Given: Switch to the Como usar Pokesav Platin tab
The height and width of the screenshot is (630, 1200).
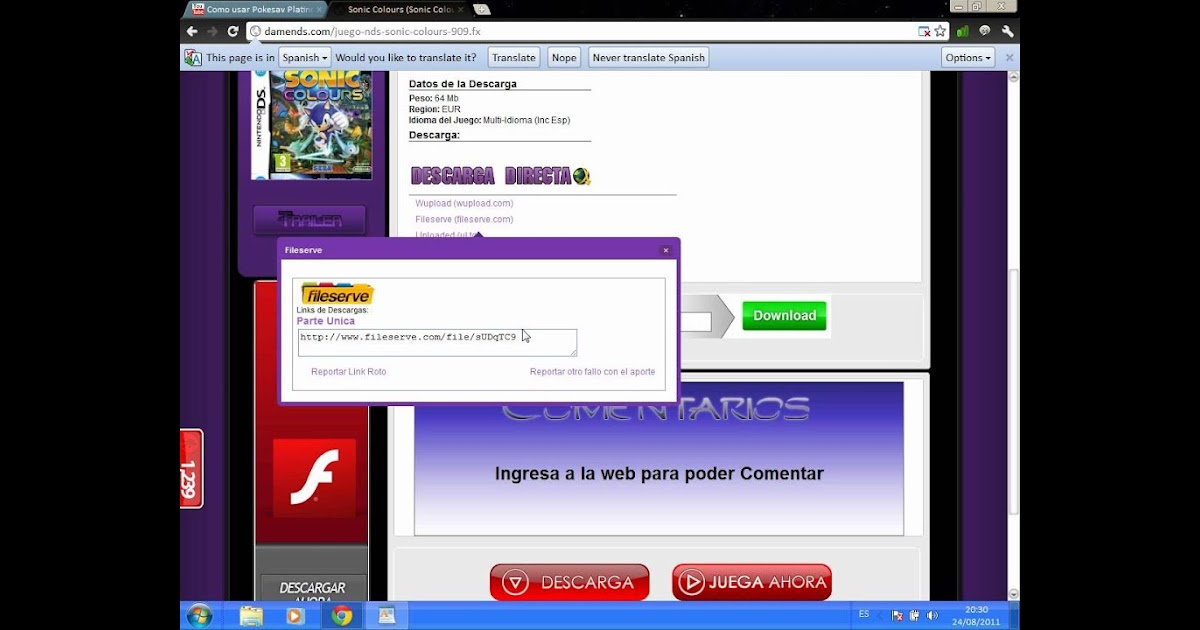Looking at the screenshot, I should [x=256, y=9].
